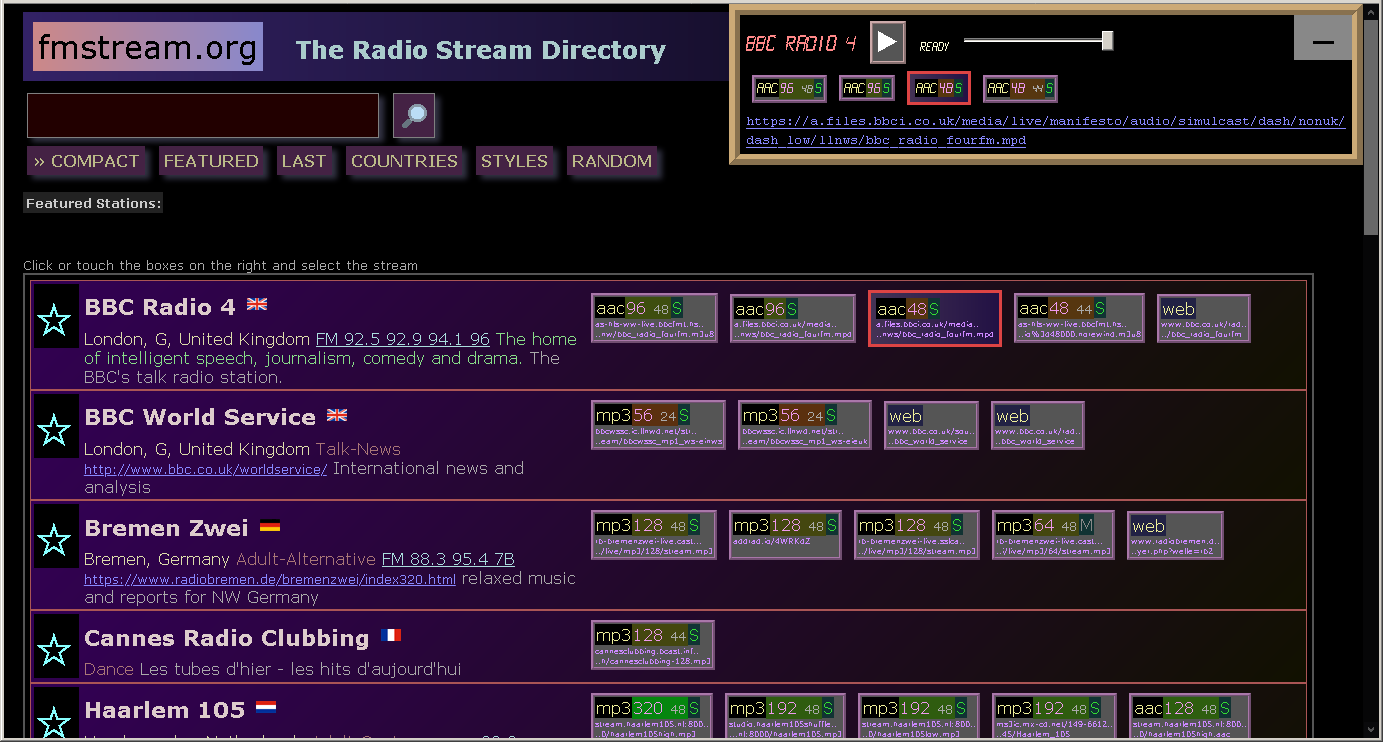The height and width of the screenshot is (742, 1383).
Task: Browse stations by STYLES
Action: [514, 161]
